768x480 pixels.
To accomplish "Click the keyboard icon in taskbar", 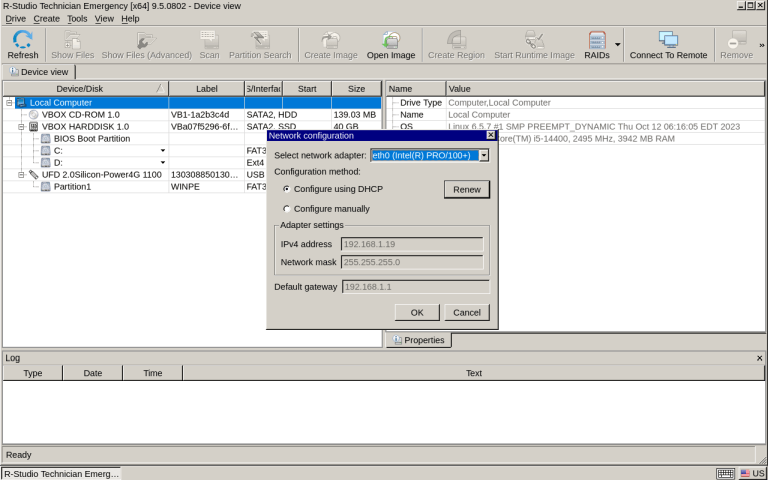I will [x=726, y=473].
